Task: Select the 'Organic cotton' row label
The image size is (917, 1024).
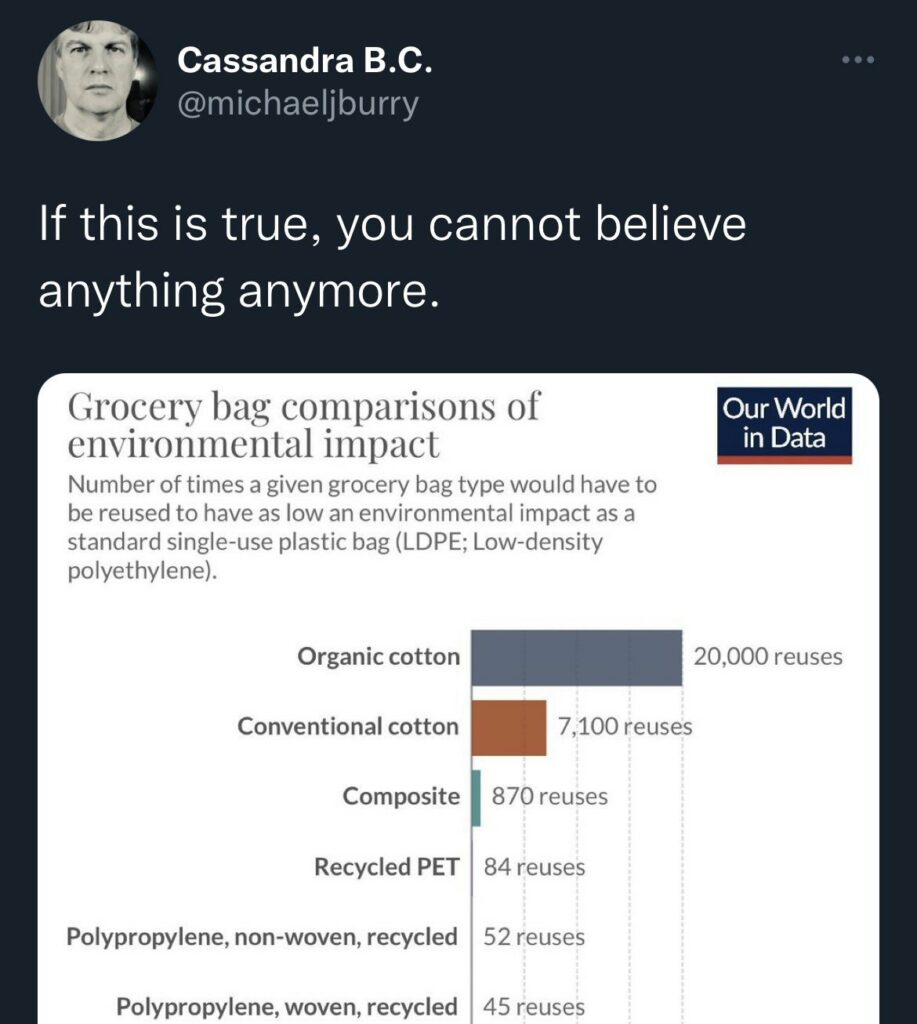Action: [x=378, y=657]
